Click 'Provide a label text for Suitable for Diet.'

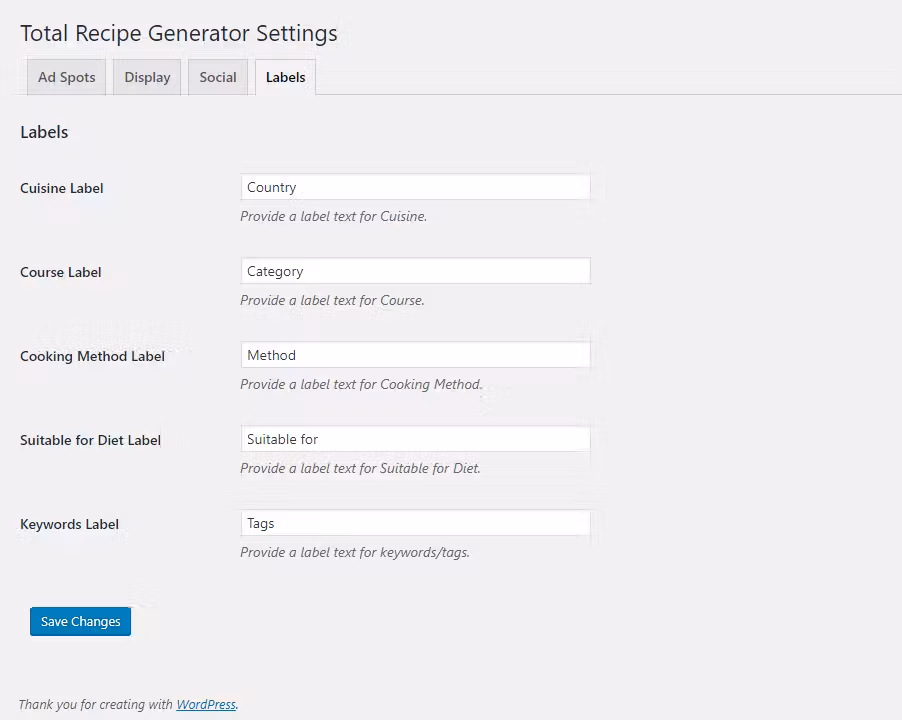[360, 468]
